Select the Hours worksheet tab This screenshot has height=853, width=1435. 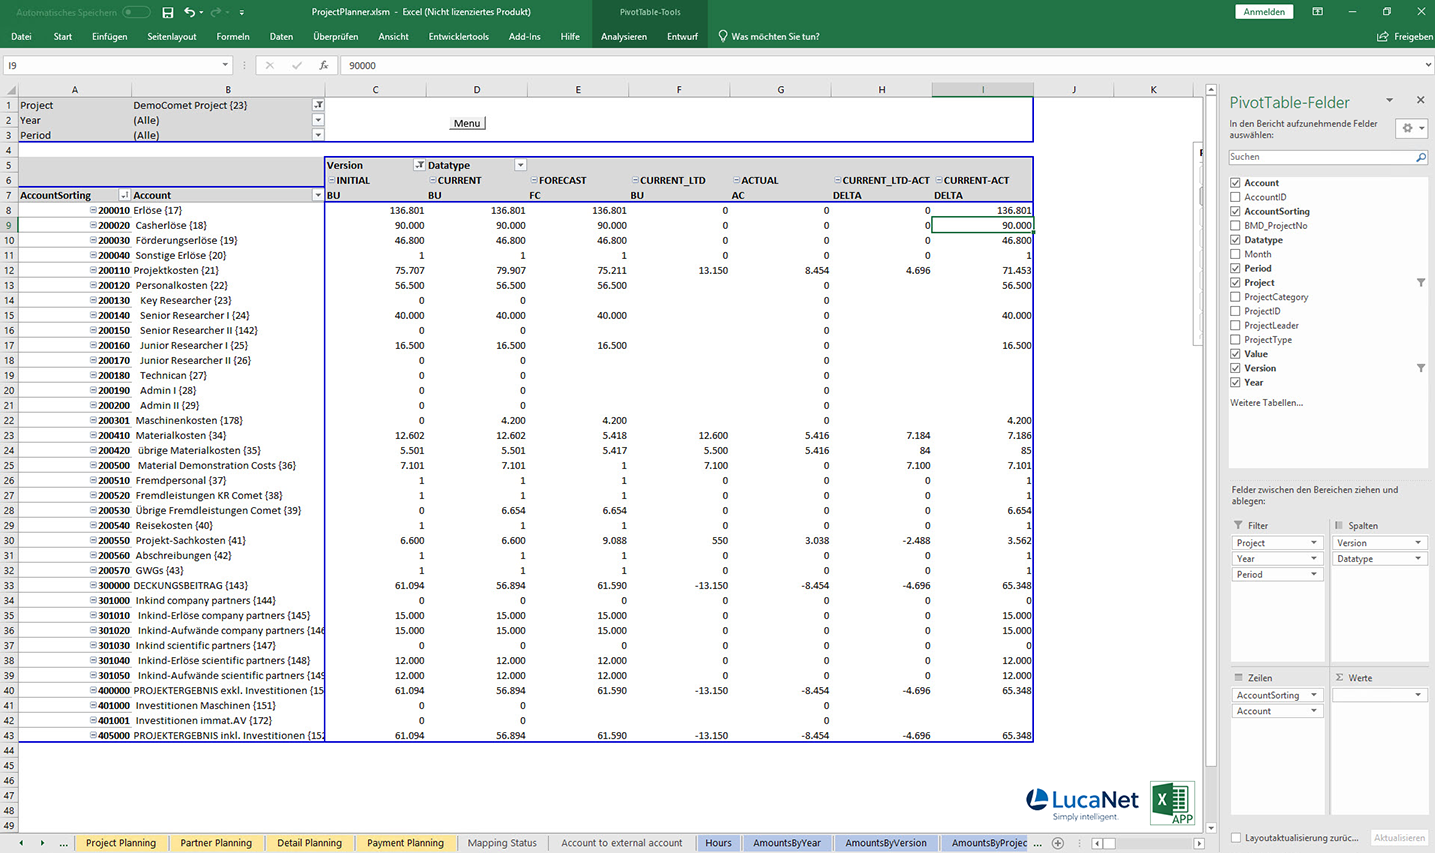pos(718,843)
